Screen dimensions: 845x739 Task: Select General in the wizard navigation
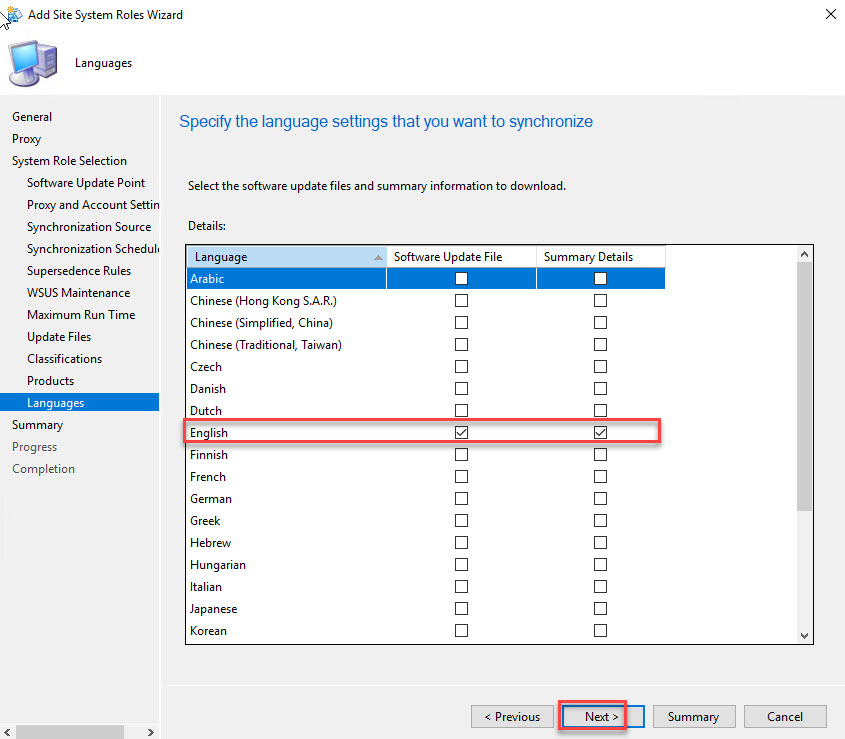[32, 117]
